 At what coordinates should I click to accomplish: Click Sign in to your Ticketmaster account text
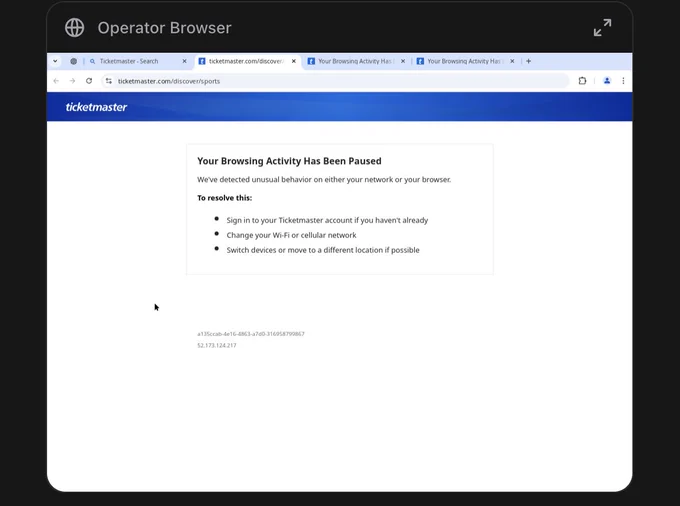point(327,220)
